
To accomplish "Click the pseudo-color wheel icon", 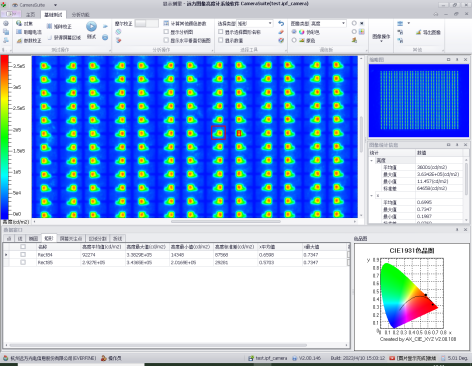I will (301, 32).
